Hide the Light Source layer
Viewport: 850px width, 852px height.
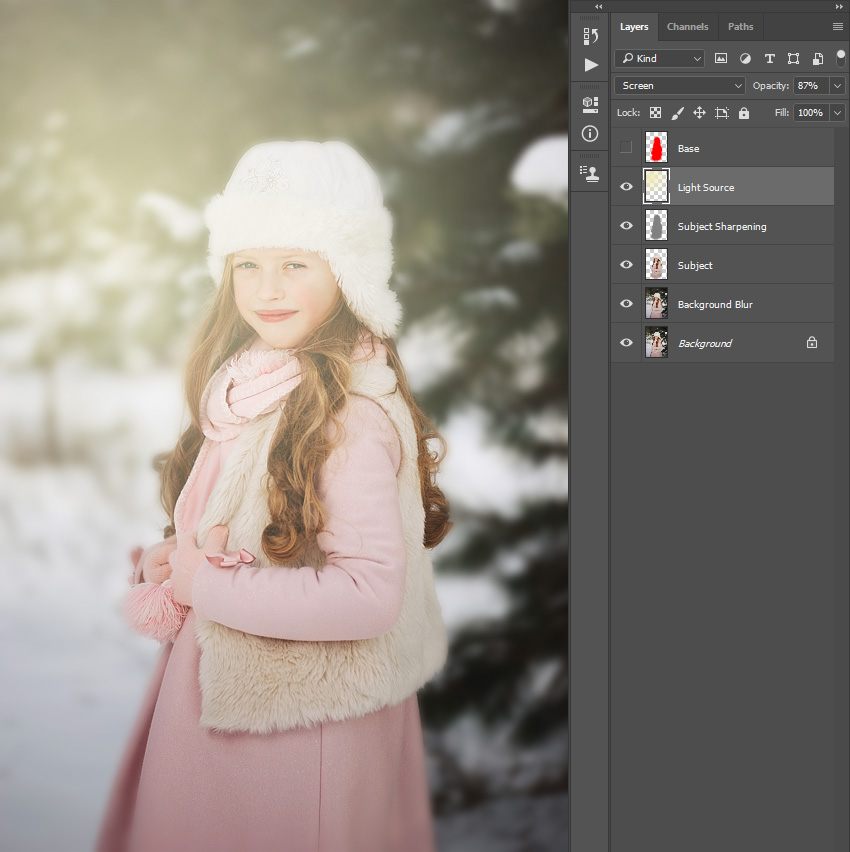[626, 186]
